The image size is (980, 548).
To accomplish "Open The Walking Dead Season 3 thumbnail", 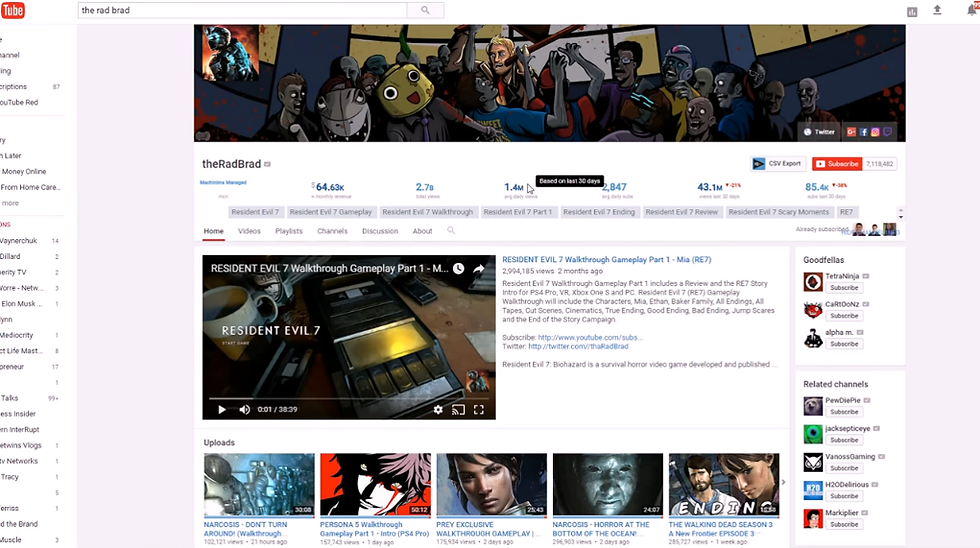I will pyautogui.click(x=724, y=485).
